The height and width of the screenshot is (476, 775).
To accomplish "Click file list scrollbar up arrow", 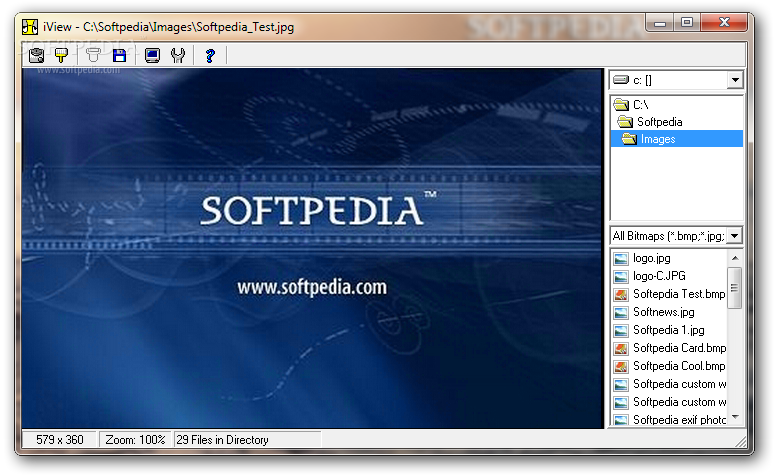I will pyautogui.click(x=735, y=258).
